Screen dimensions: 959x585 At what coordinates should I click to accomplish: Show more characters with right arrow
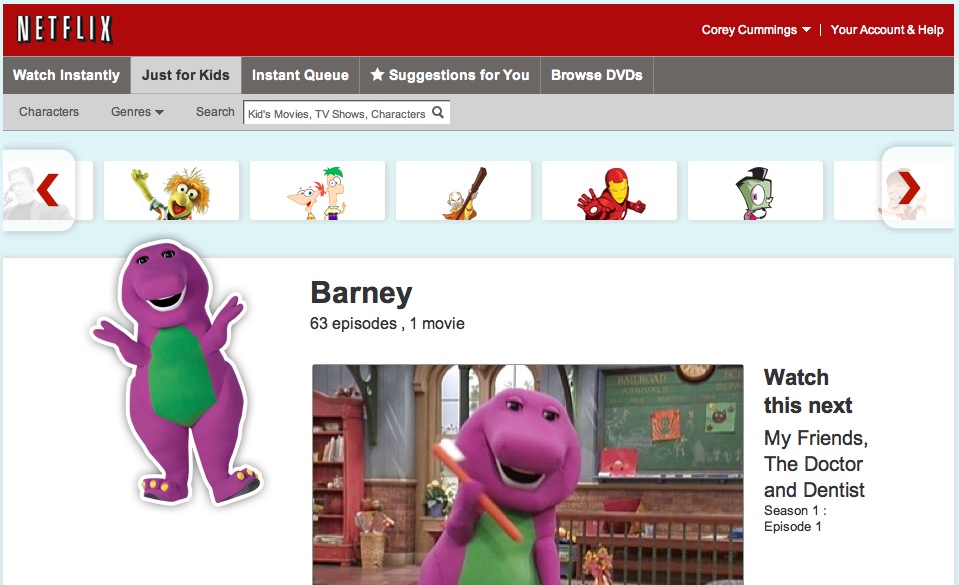click(909, 187)
